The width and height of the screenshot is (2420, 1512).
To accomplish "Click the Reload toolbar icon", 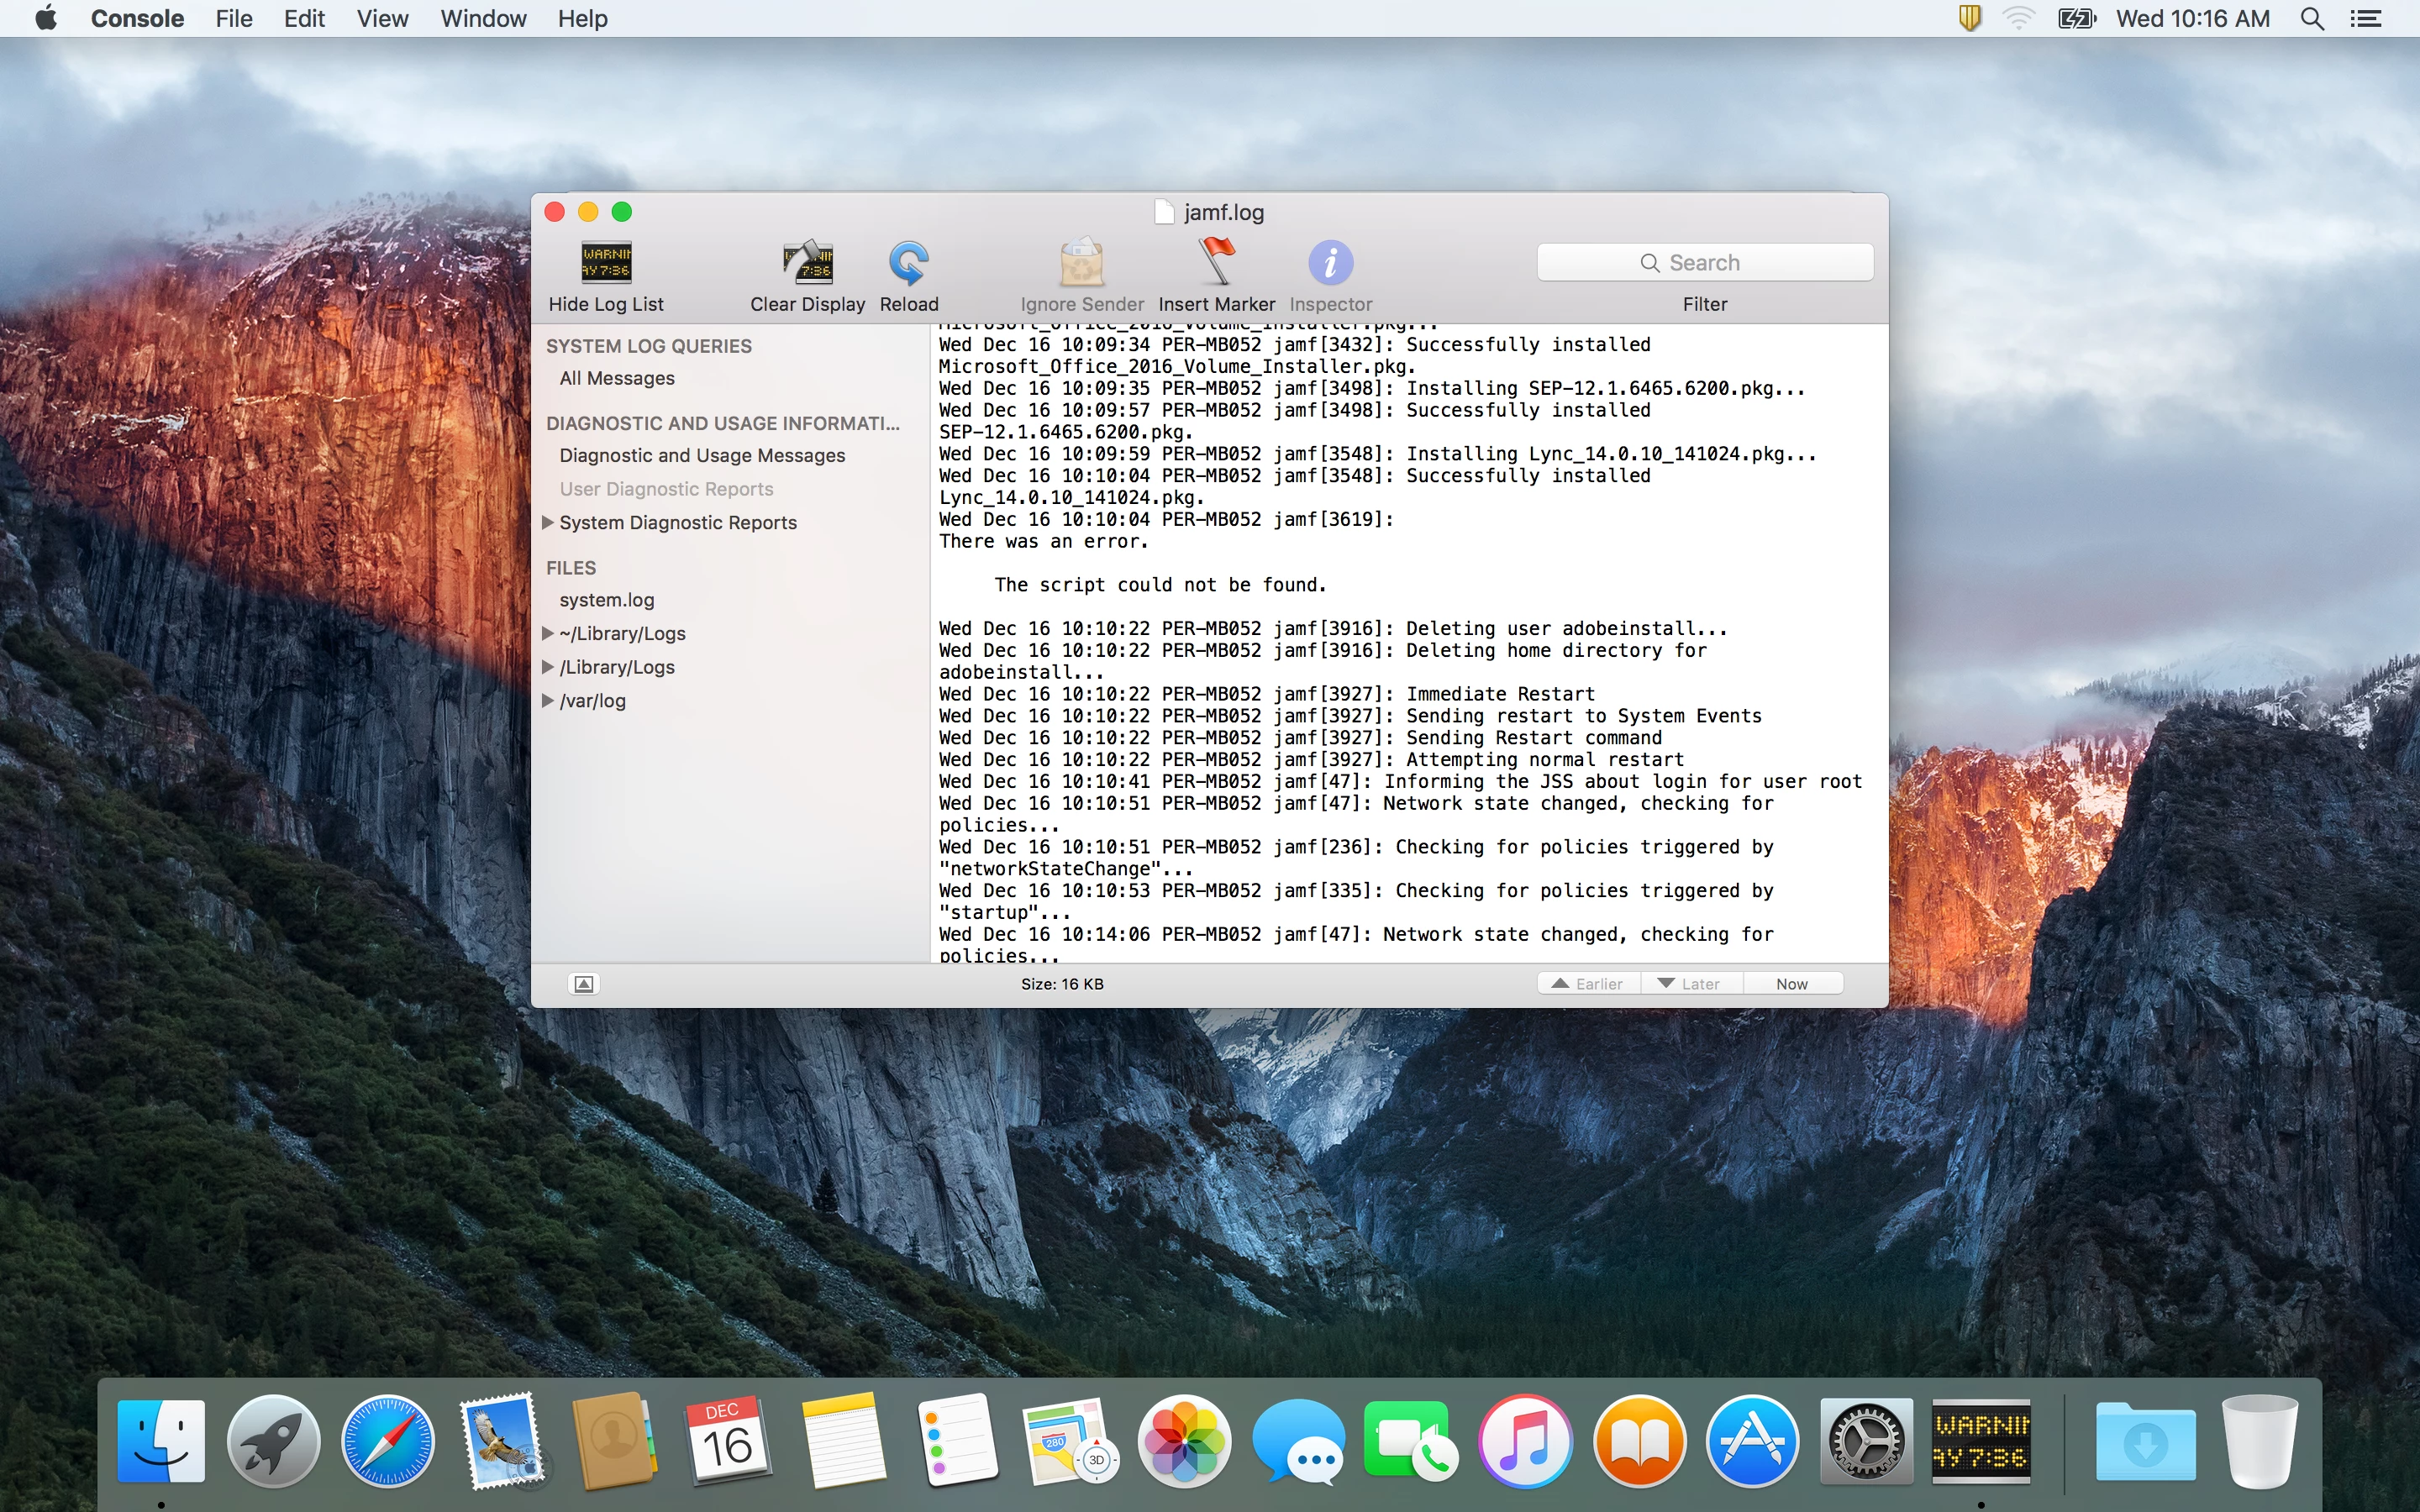I will click(x=908, y=263).
